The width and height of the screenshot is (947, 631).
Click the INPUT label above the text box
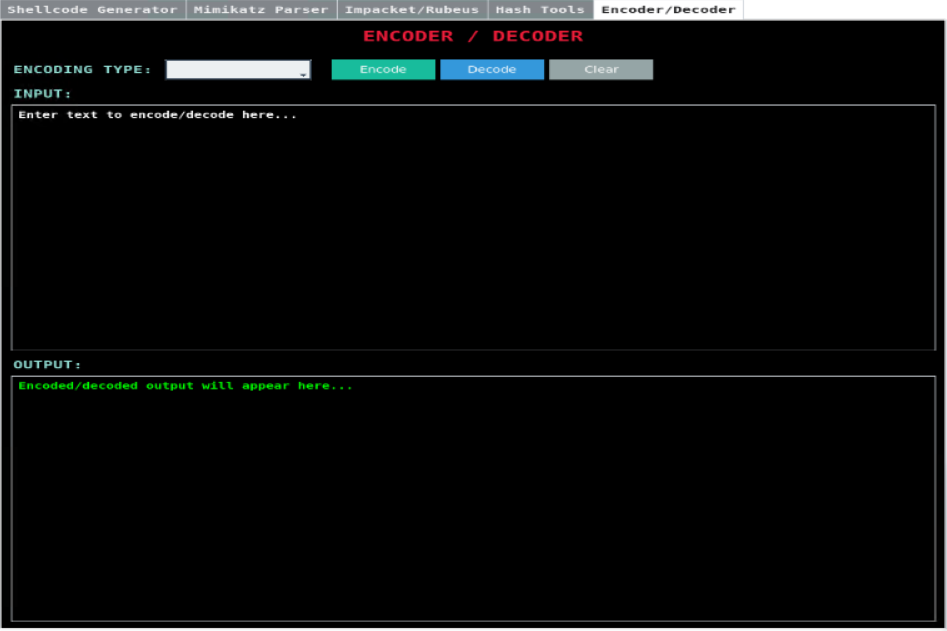(x=42, y=94)
